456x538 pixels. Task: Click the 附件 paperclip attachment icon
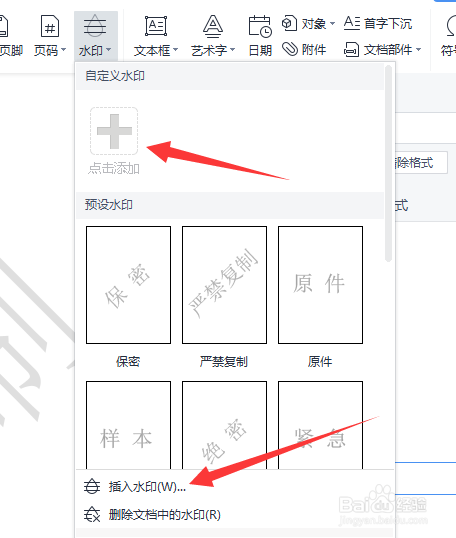tap(290, 49)
